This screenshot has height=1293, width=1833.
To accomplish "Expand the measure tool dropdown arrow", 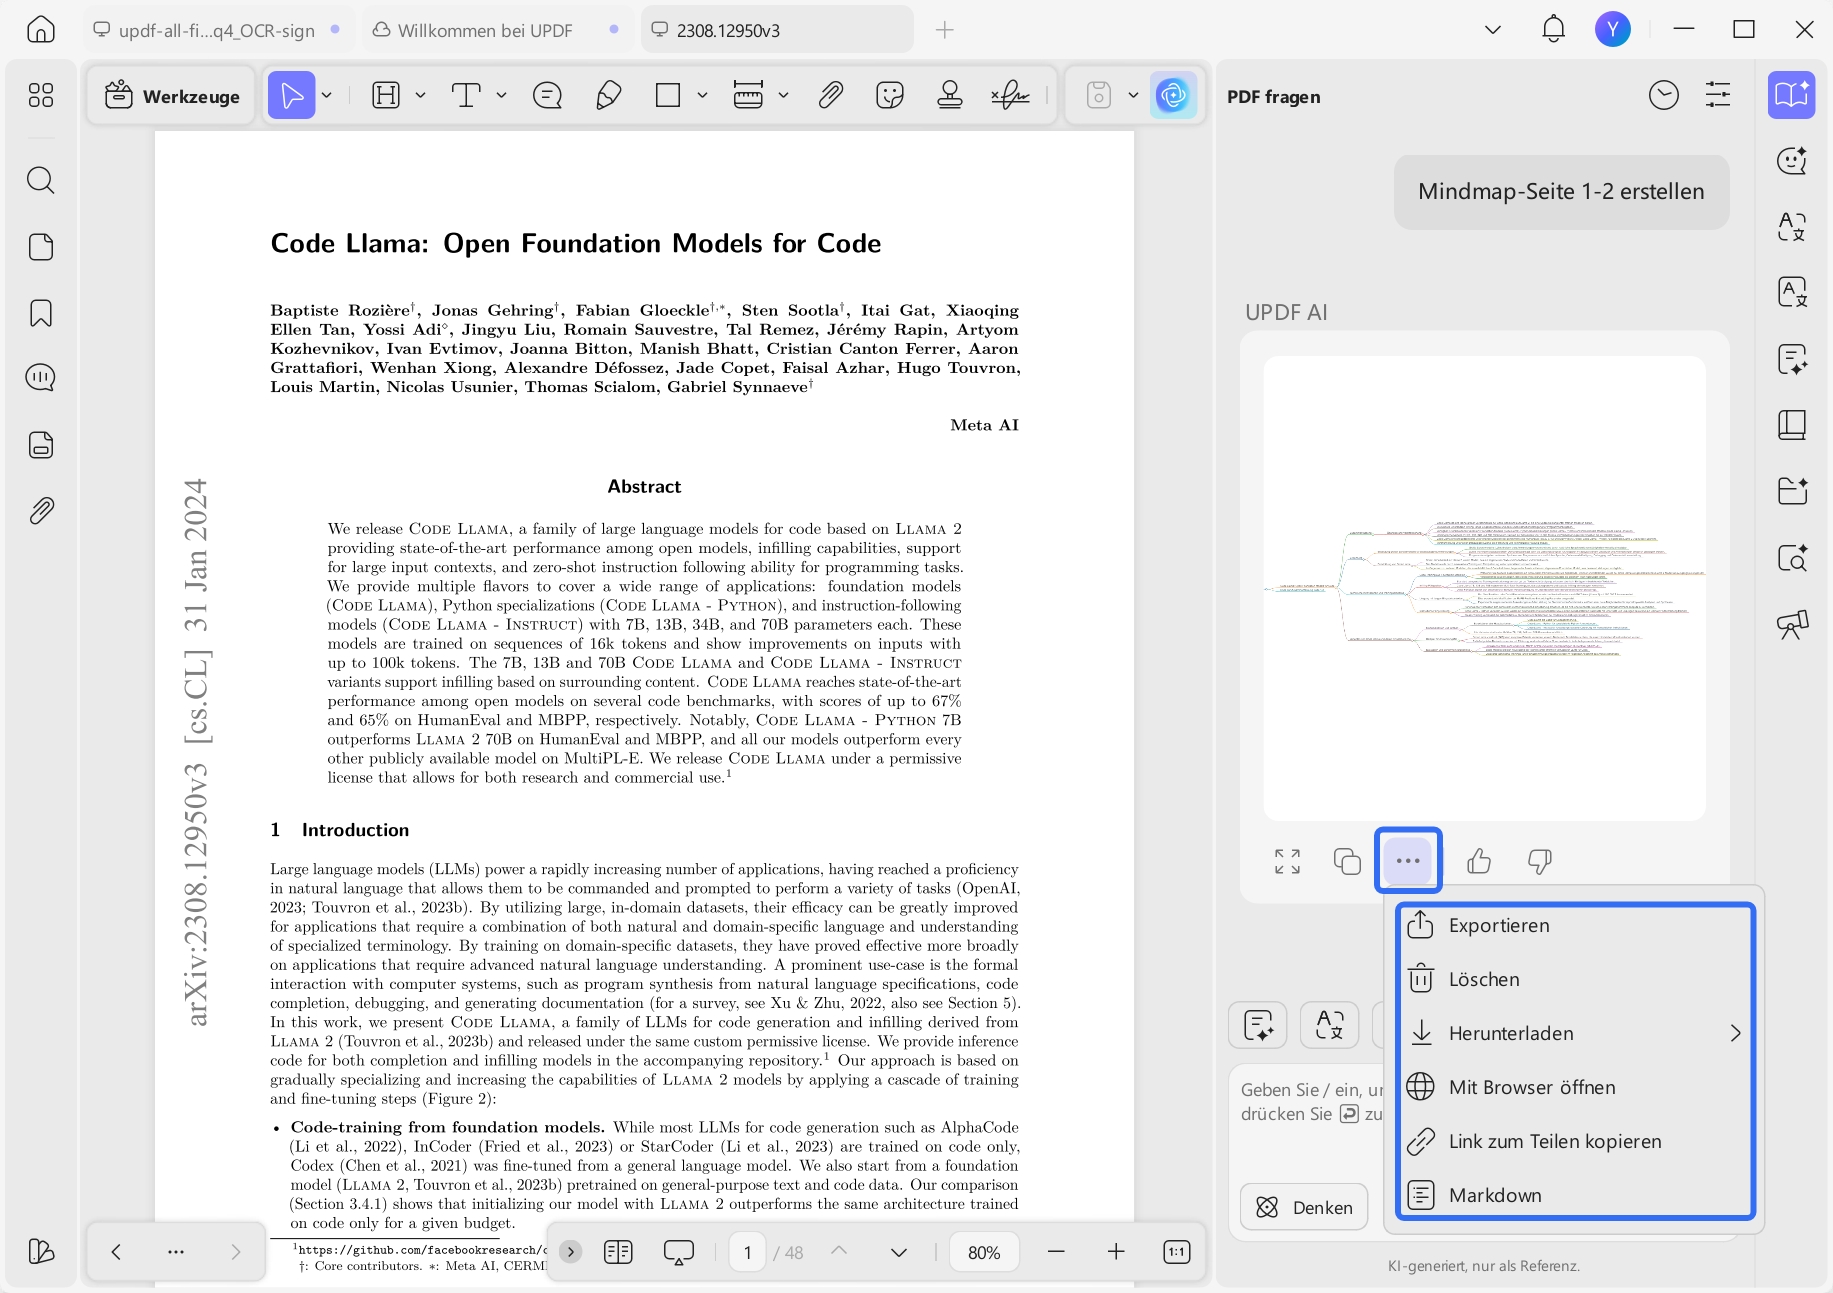I will click(x=783, y=96).
